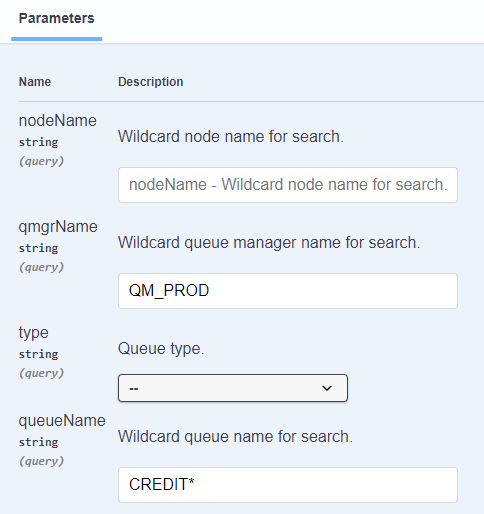Click the string label under type parameter
484x514 pixels.
[x=39, y=354]
